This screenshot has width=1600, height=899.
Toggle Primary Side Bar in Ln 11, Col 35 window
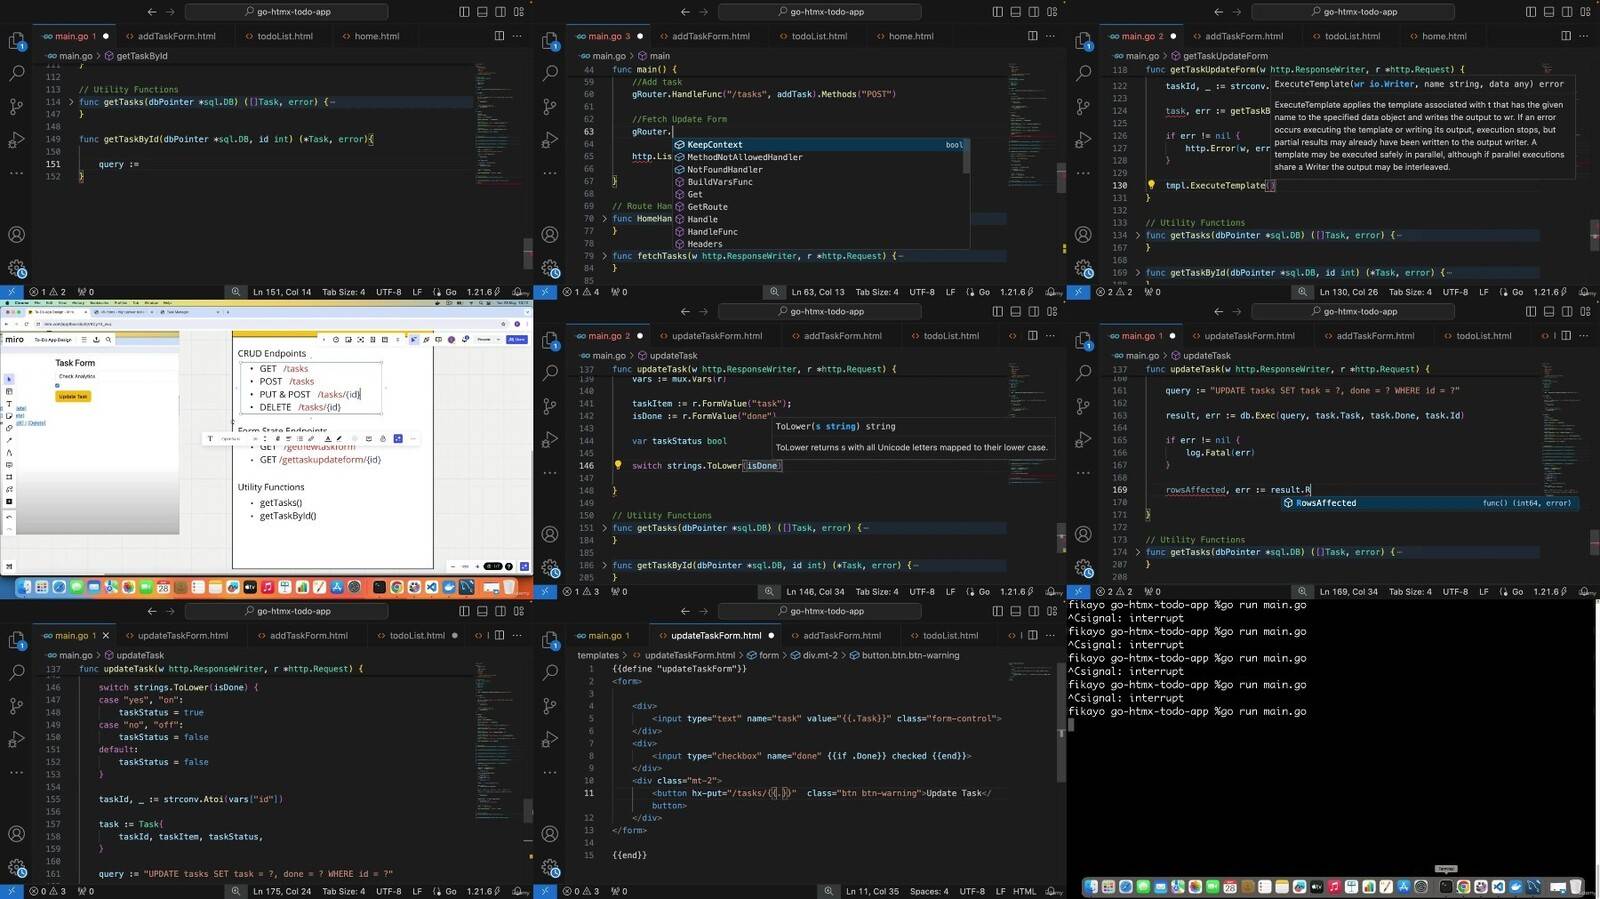tap(997, 611)
